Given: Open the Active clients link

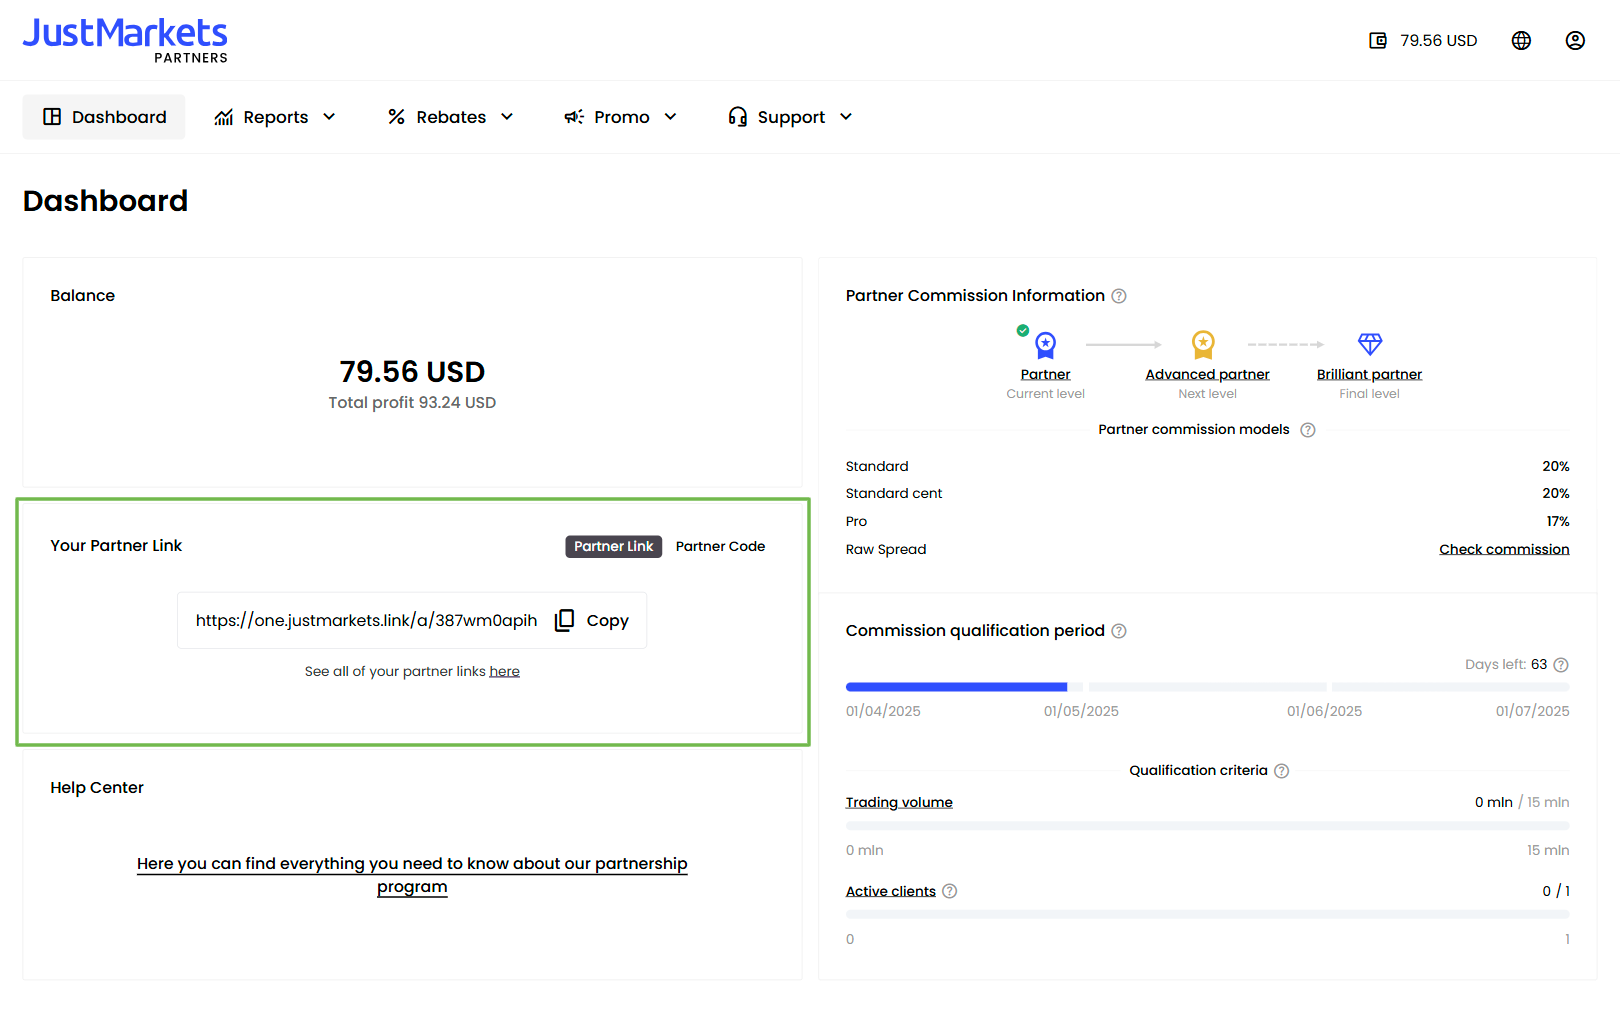Looking at the screenshot, I should 891,891.
